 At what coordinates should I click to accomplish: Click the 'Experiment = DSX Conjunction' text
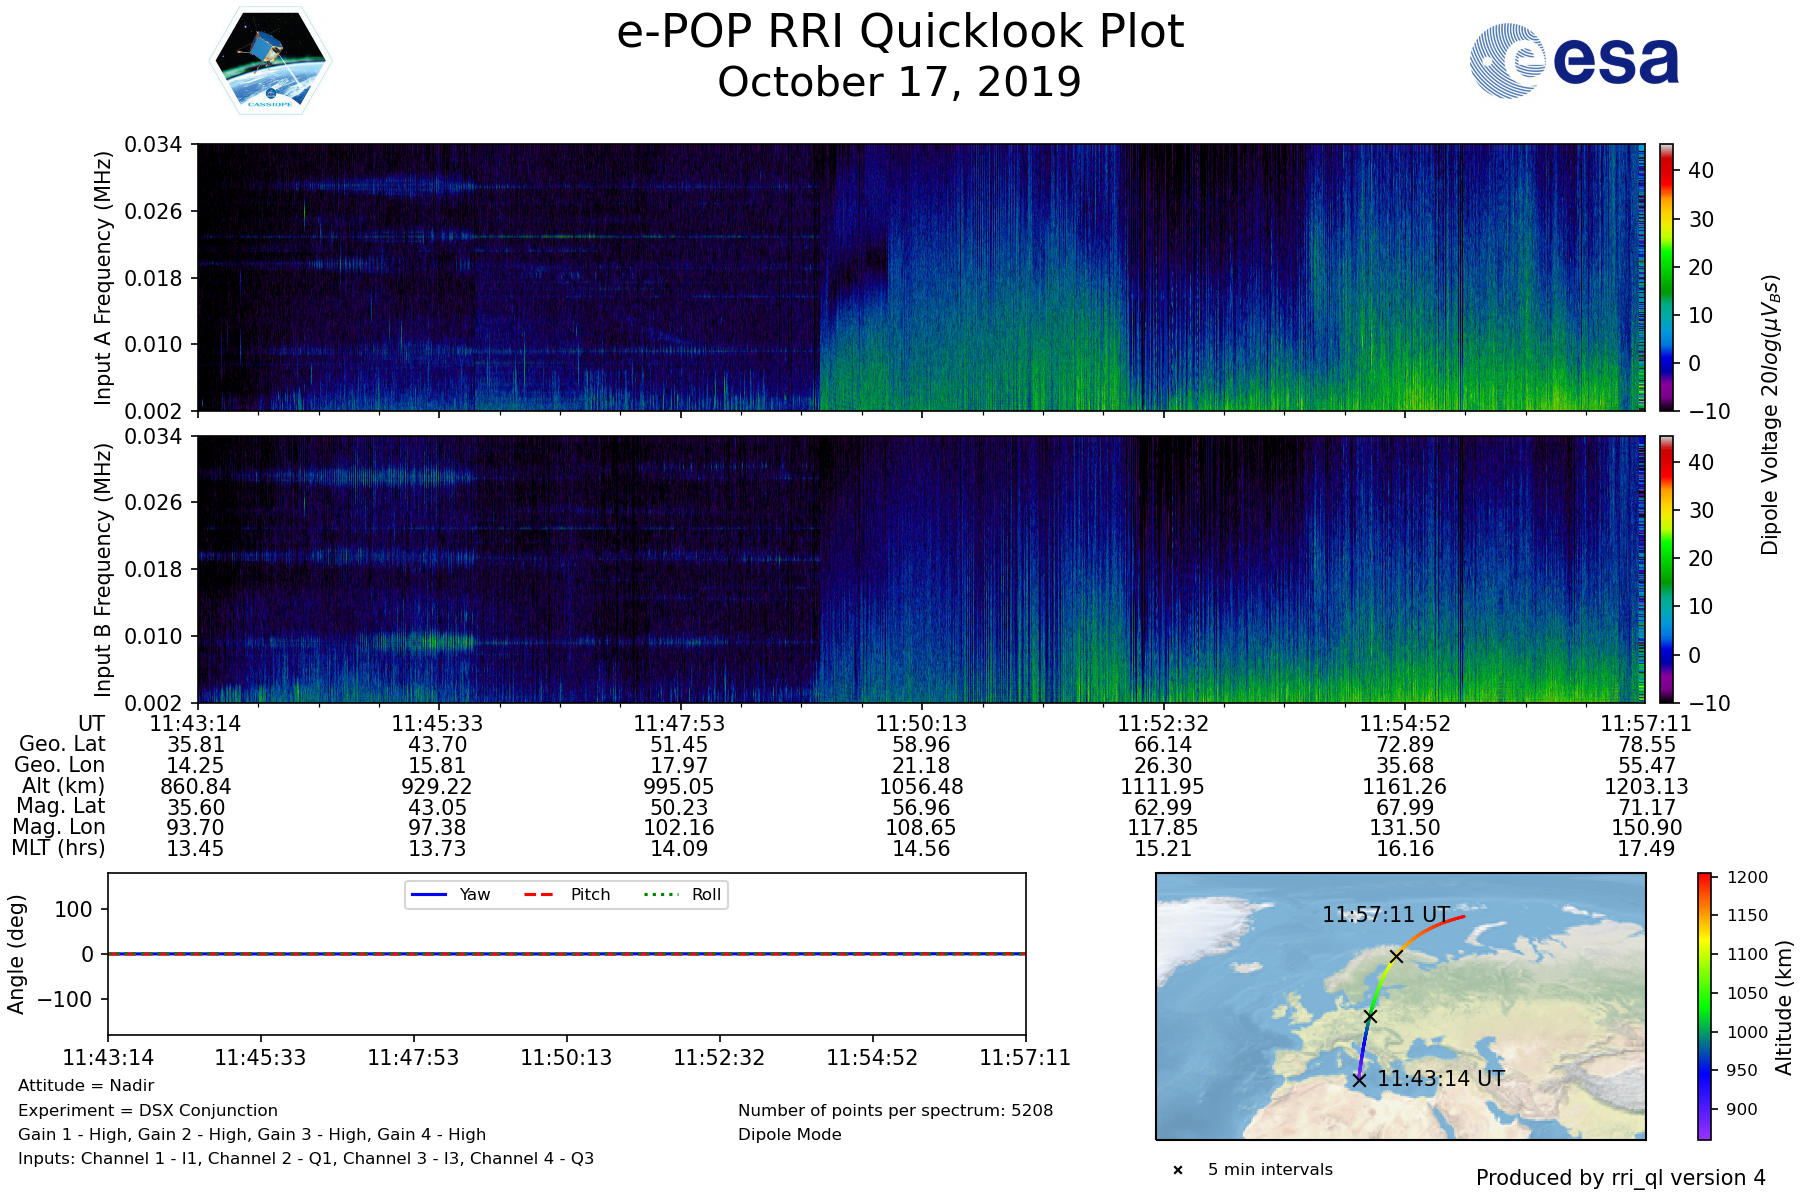tap(148, 1110)
